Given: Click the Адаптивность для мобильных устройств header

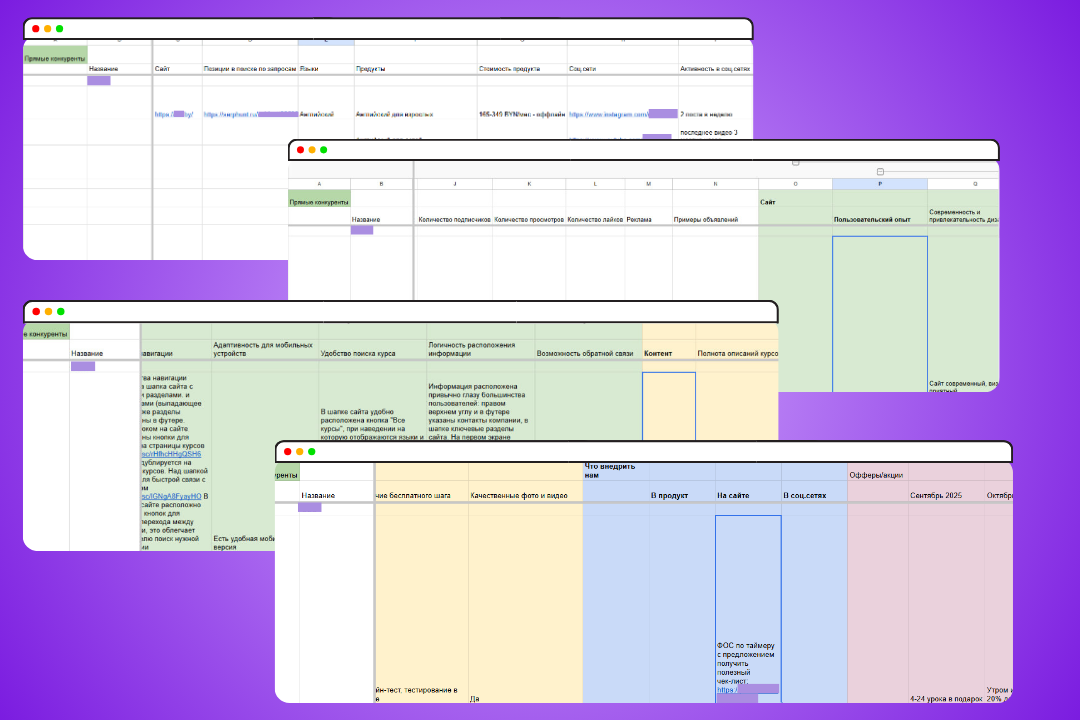Looking at the screenshot, I should click(264, 349).
